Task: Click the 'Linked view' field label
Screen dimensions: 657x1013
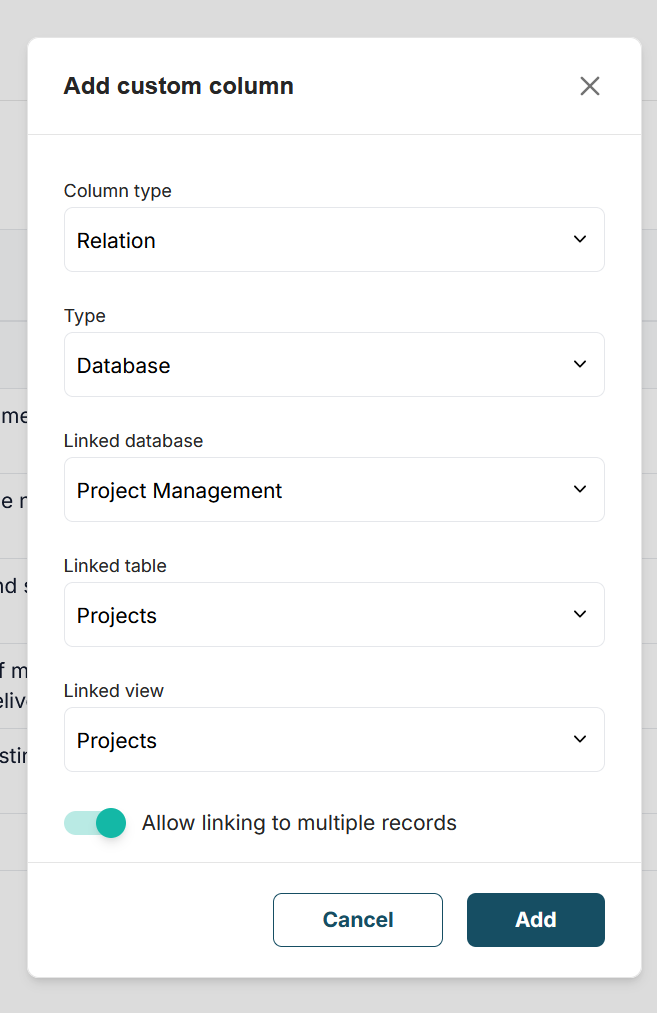Action: [x=114, y=691]
